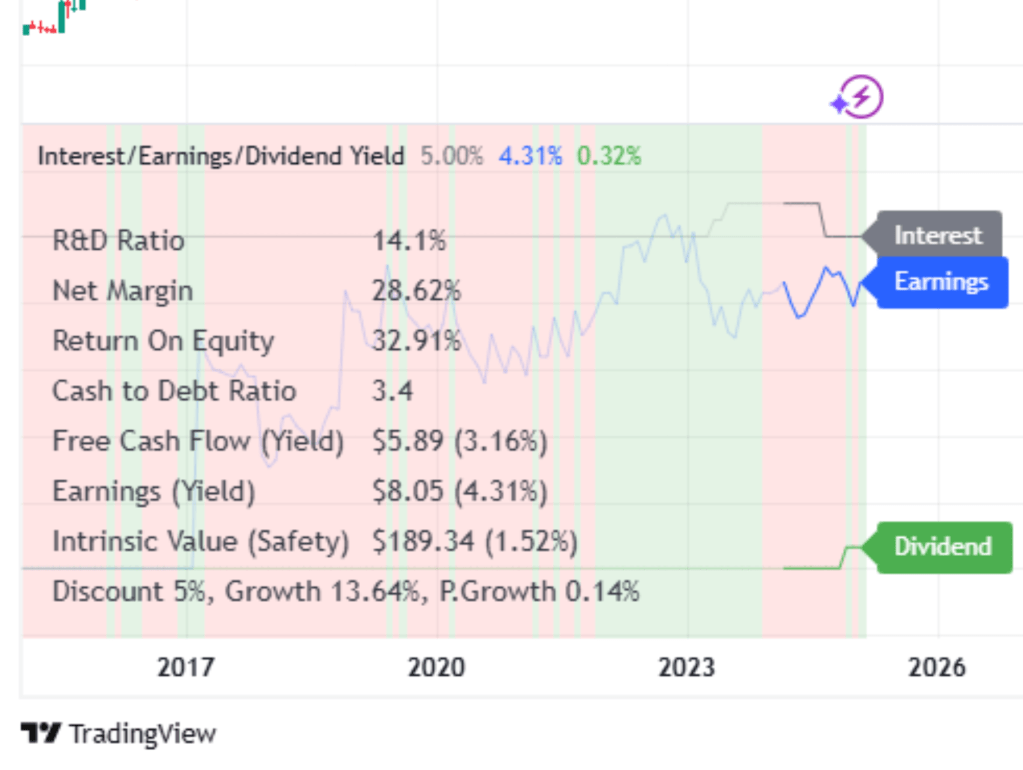Click the purple lightning sparkle icon
Image resolution: width=1023 pixels, height=770 pixels.
tap(859, 98)
